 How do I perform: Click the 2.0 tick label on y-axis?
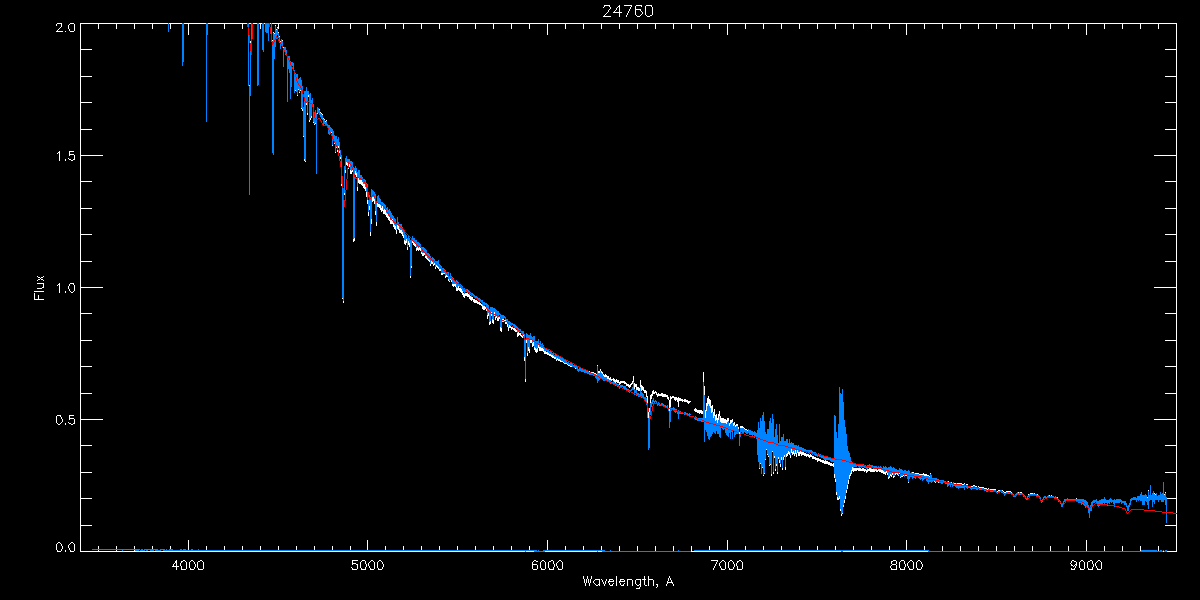[65, 29]
